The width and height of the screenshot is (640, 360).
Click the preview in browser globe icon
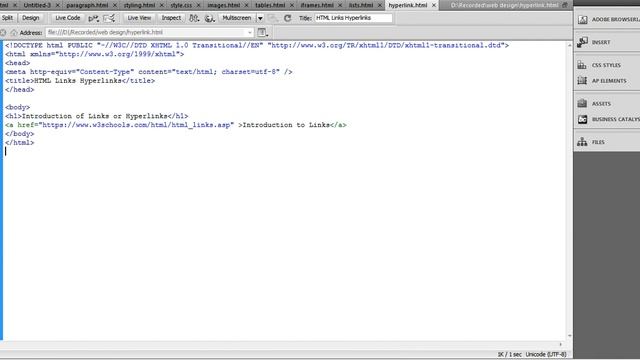pyautogui.click(x=210, y=18)
